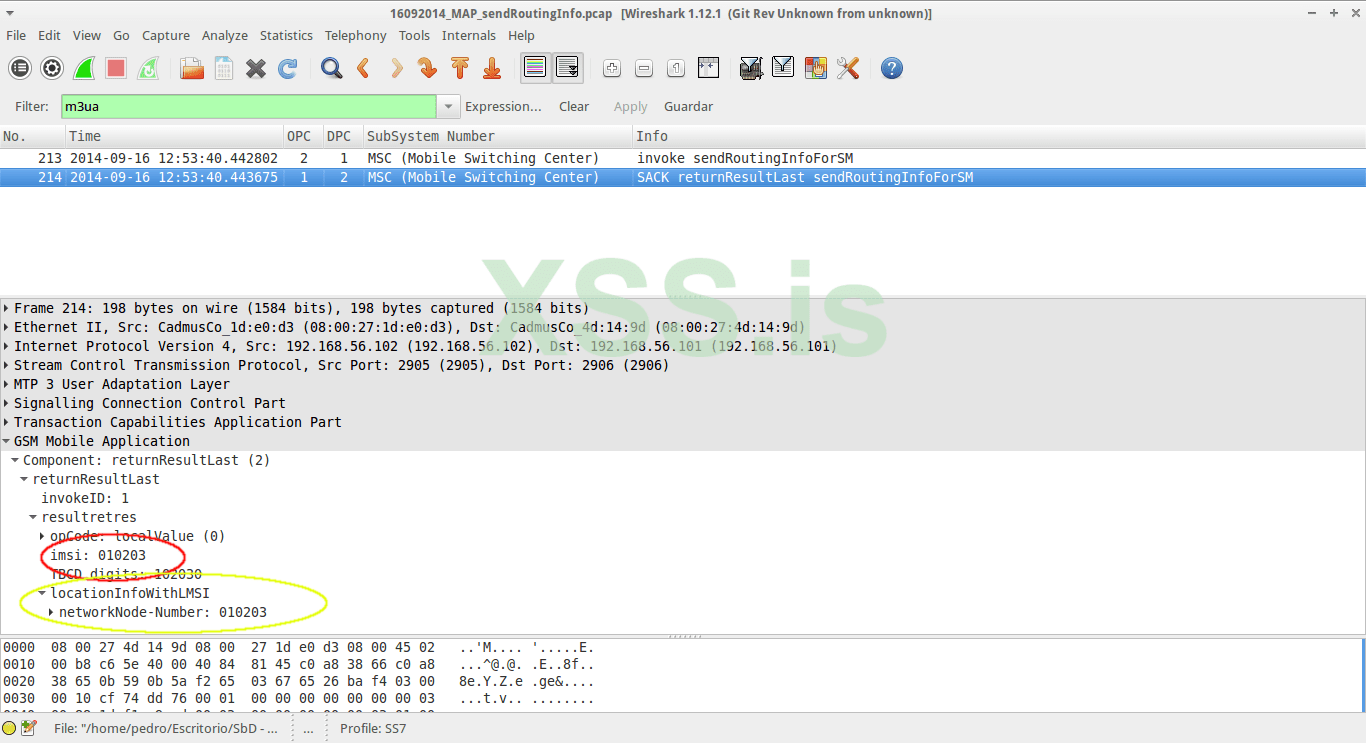The image size is (1366, 743).
Task: Click the Guardar filter button
Action: 689,107
